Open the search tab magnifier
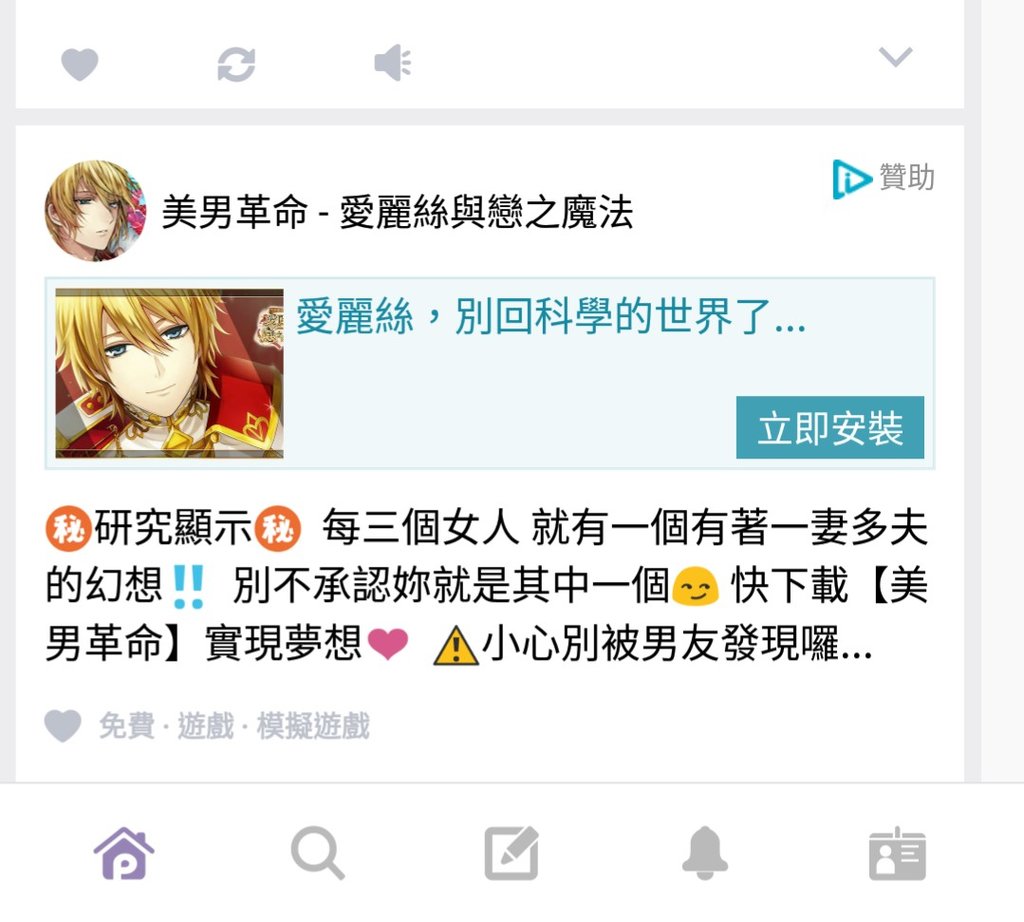The image size is (1024, 922). coord(317,853)
